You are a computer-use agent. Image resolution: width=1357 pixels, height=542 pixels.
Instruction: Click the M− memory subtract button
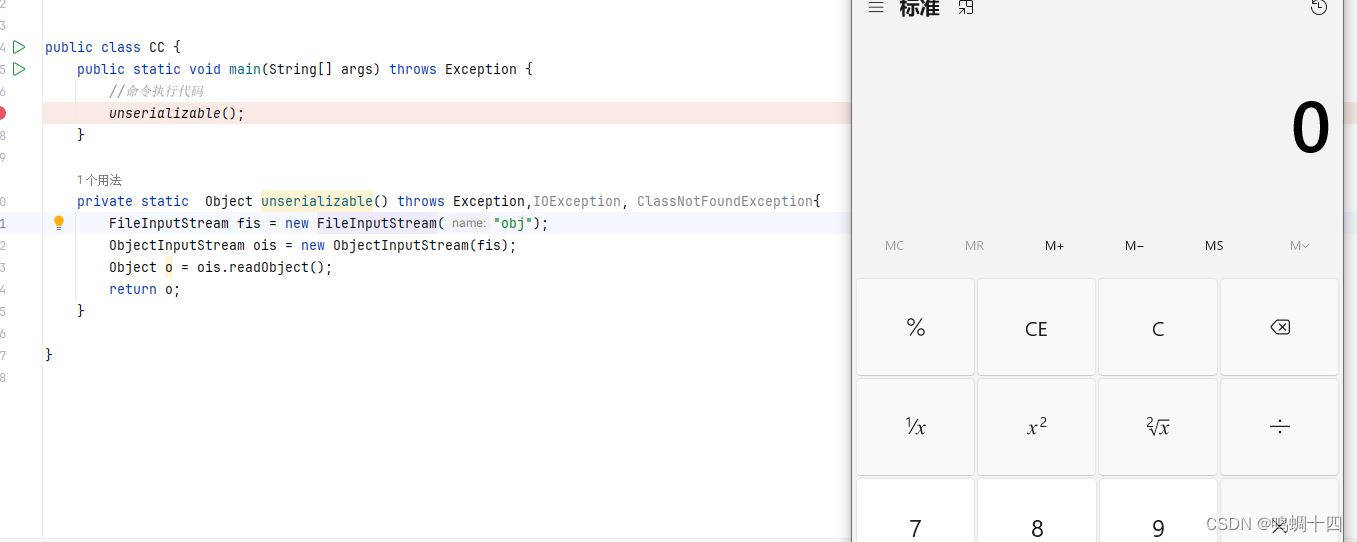click(1134, 246)
